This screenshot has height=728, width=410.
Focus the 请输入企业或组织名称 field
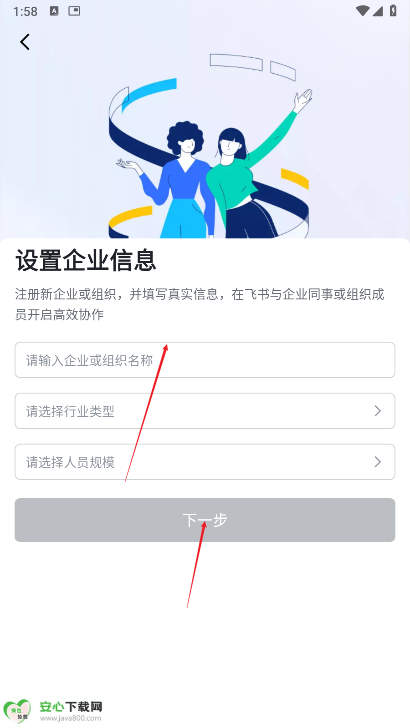205,360
